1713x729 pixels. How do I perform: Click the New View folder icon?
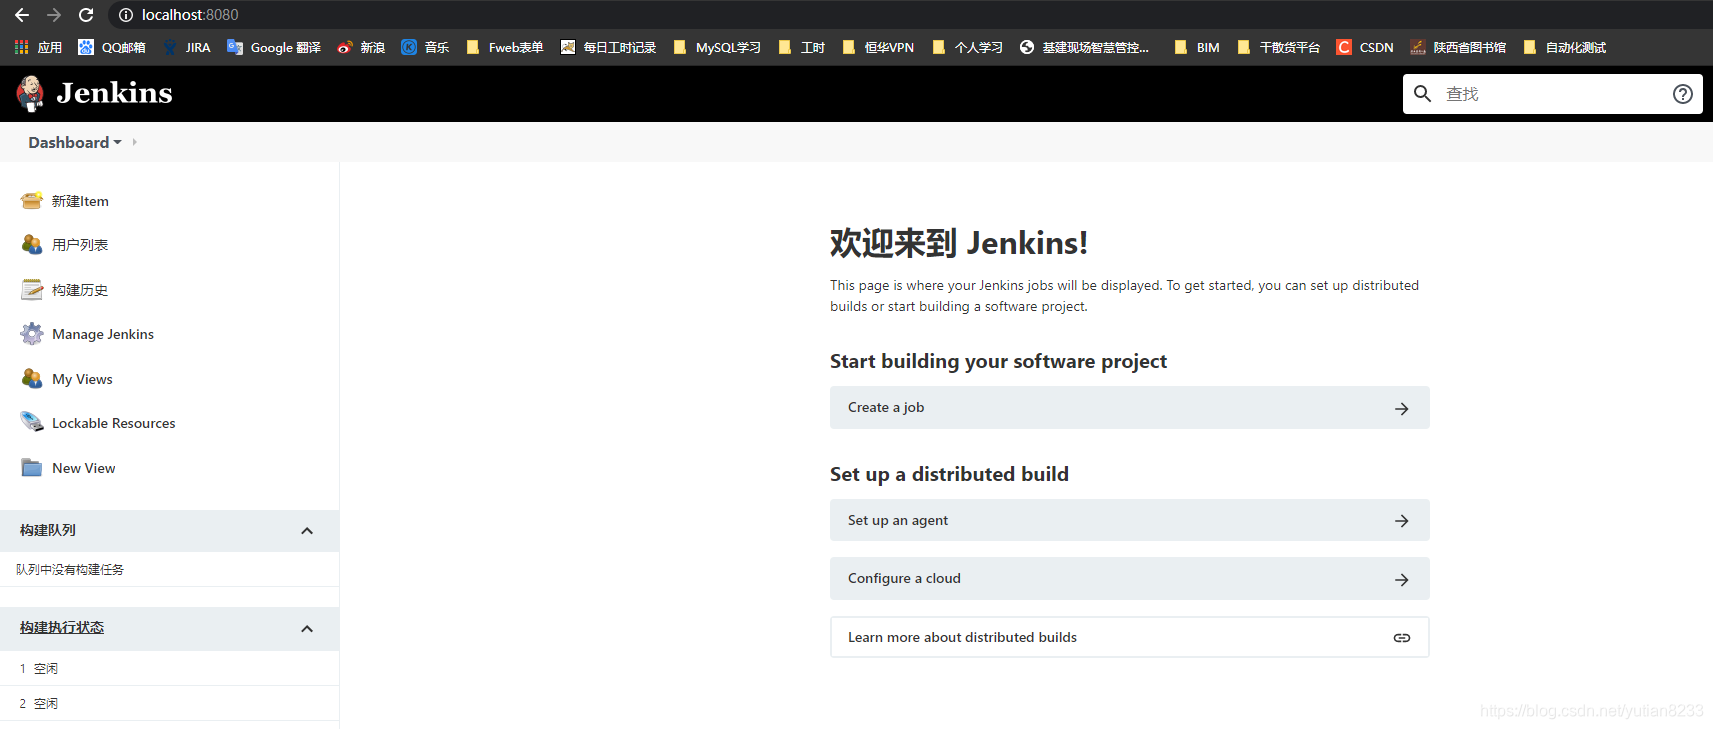(32, 467)
